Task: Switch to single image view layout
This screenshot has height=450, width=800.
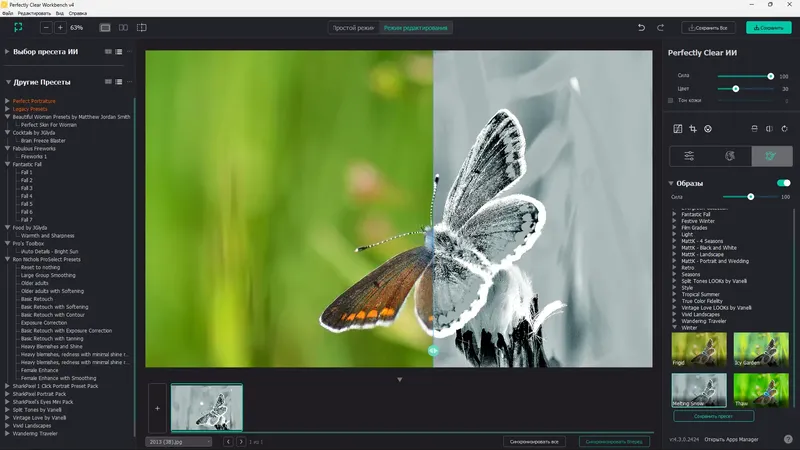Action: [105, 28]
